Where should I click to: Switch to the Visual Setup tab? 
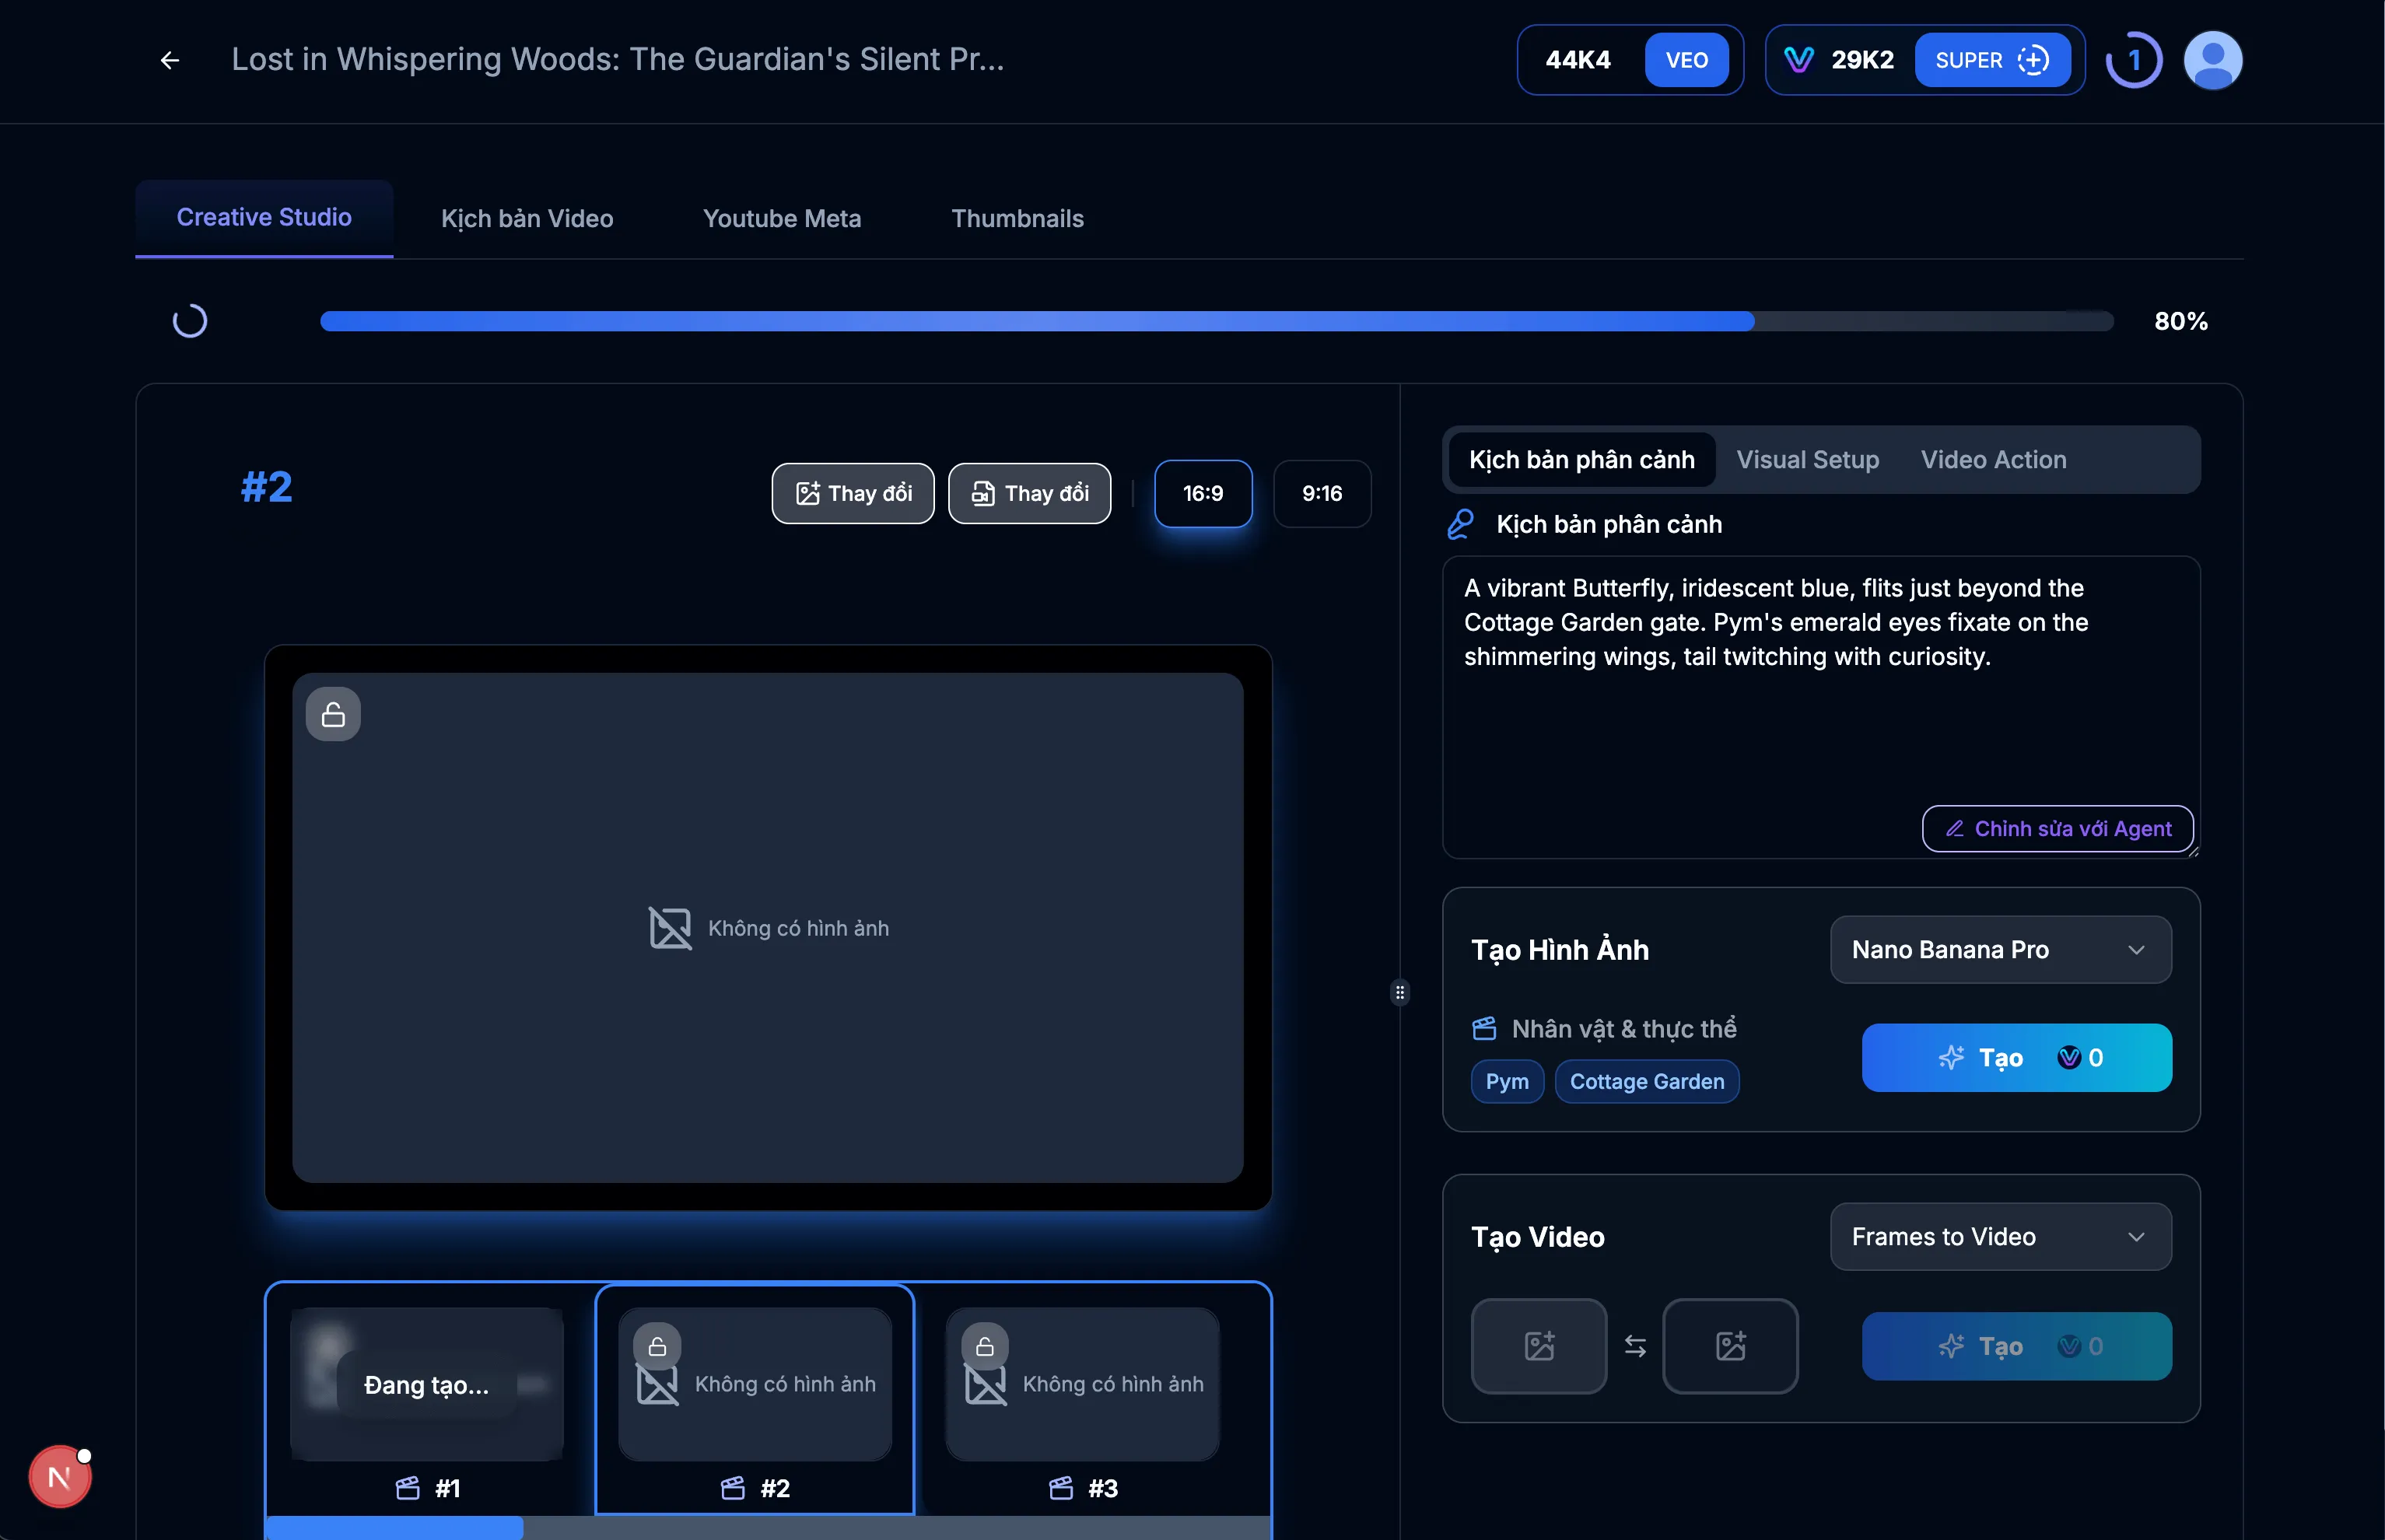[1807, 459]
